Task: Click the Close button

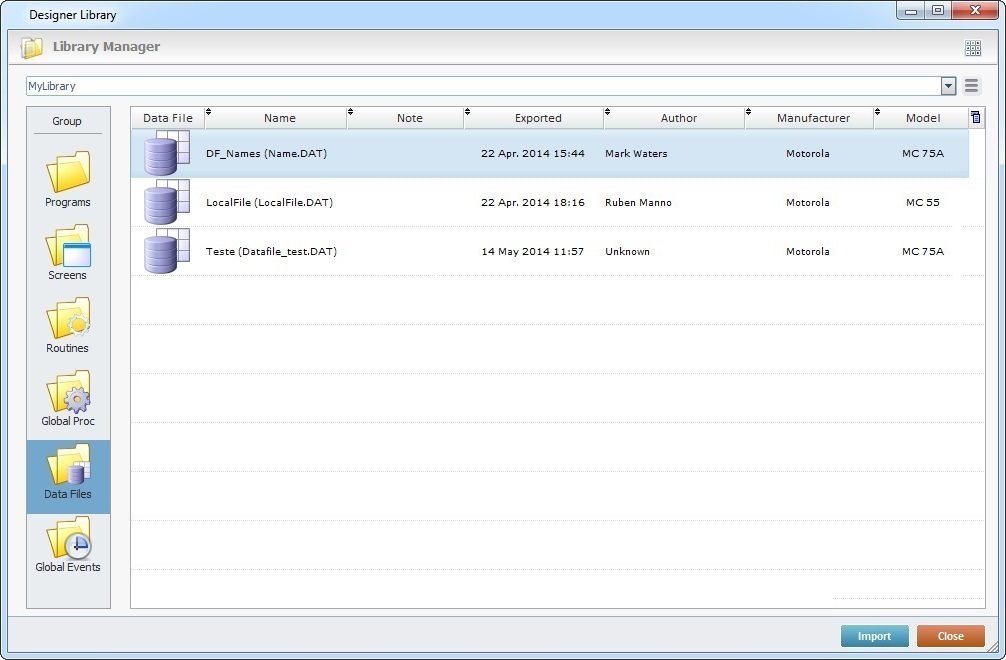Action: point(950,636)
